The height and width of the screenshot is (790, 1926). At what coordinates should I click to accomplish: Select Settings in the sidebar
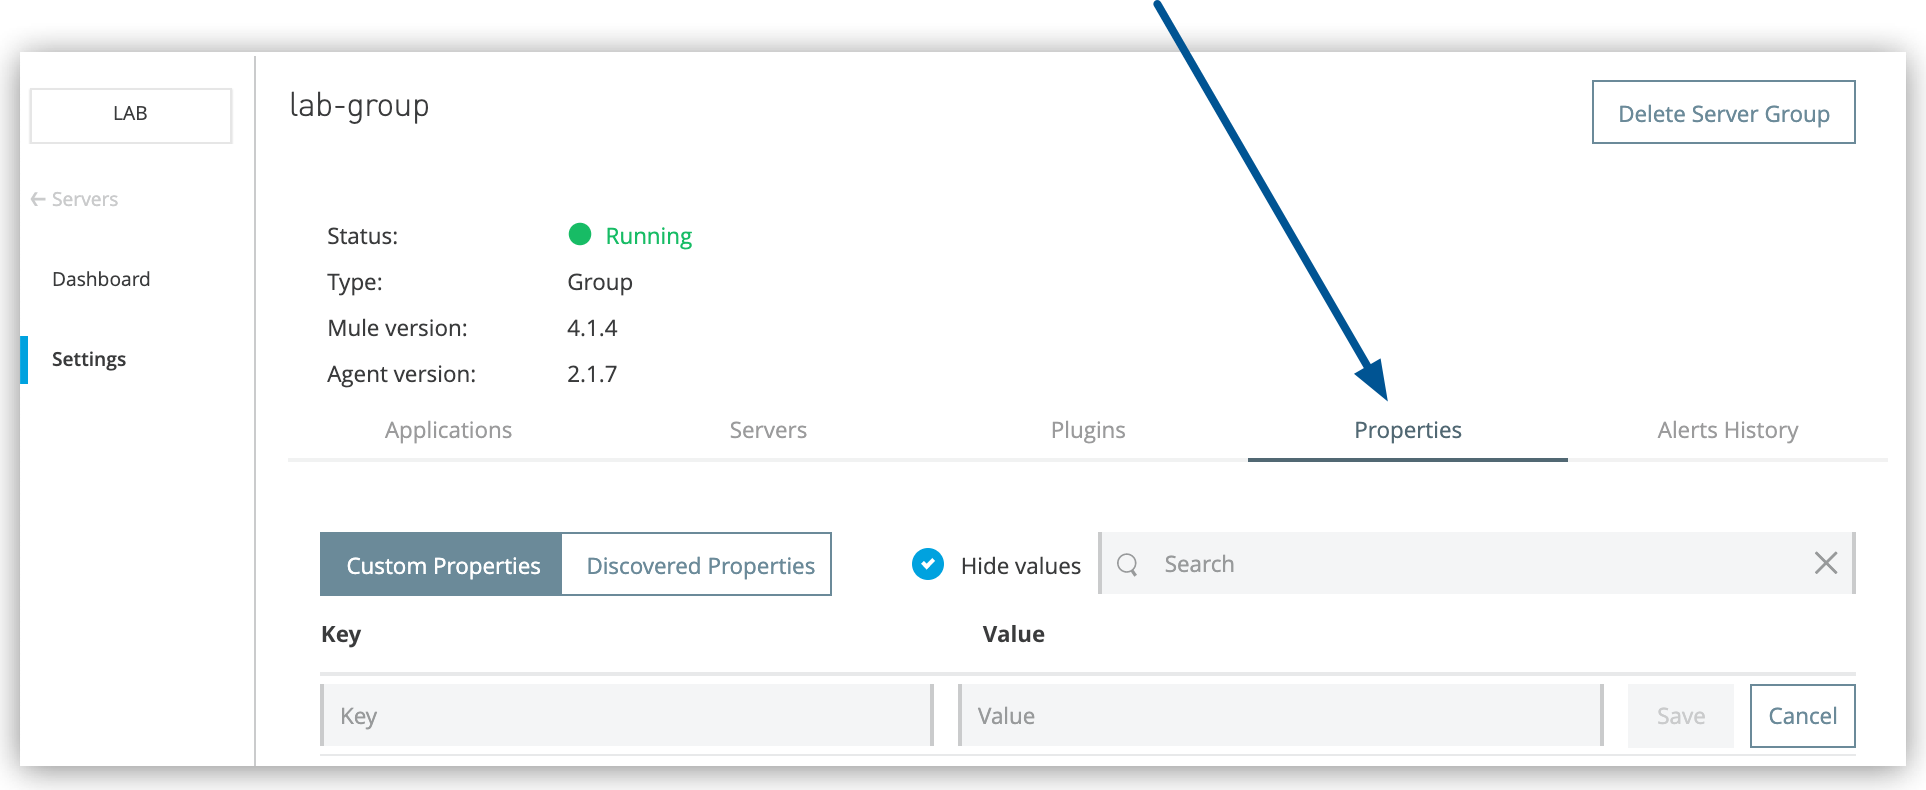click(x=89, y=358)
